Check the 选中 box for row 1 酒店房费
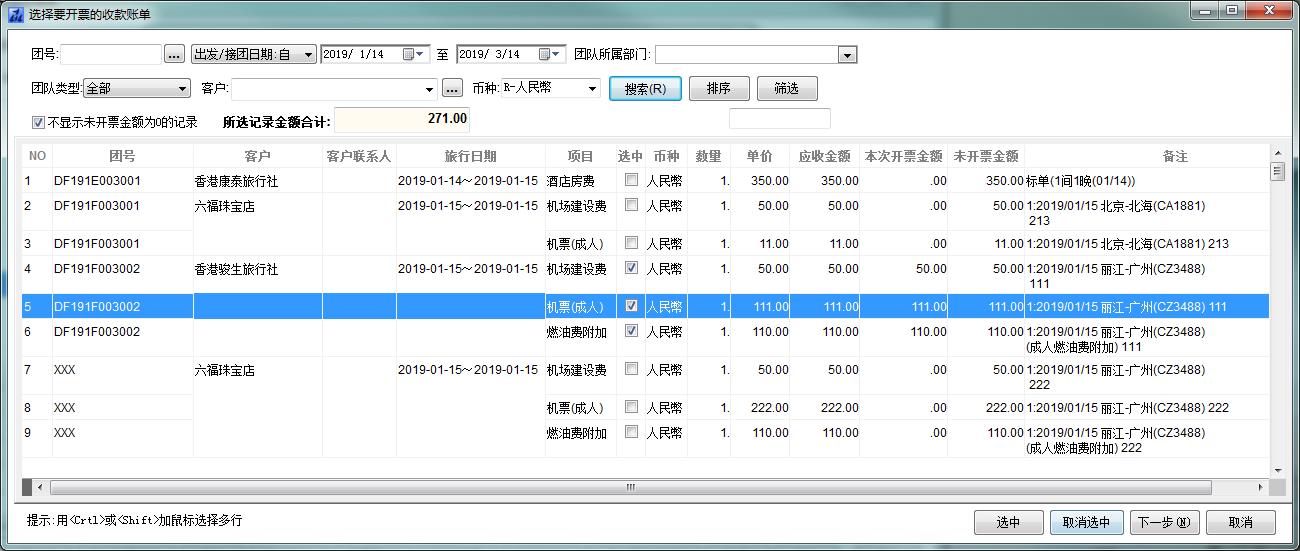 pyautogui.click(x=631, y=181)
